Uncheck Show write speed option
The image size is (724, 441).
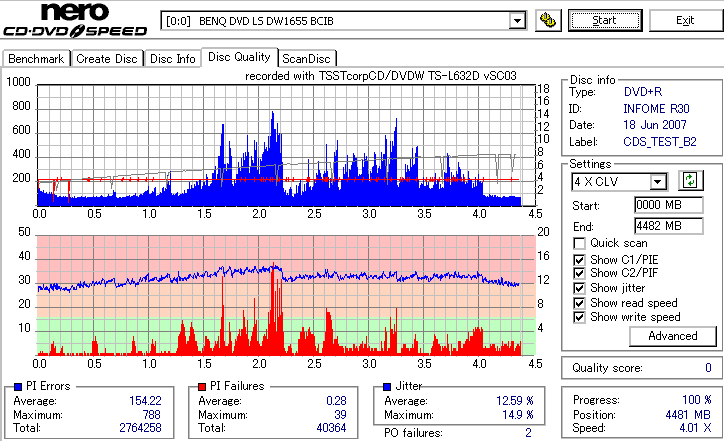(x=579, y=317)
